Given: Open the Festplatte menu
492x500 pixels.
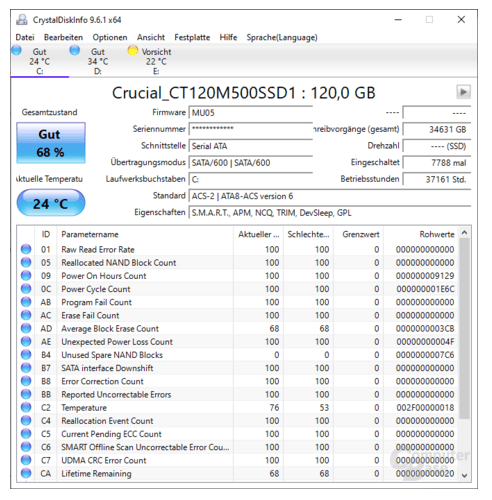Looking at the screenshot, I should tap(192, 37).
